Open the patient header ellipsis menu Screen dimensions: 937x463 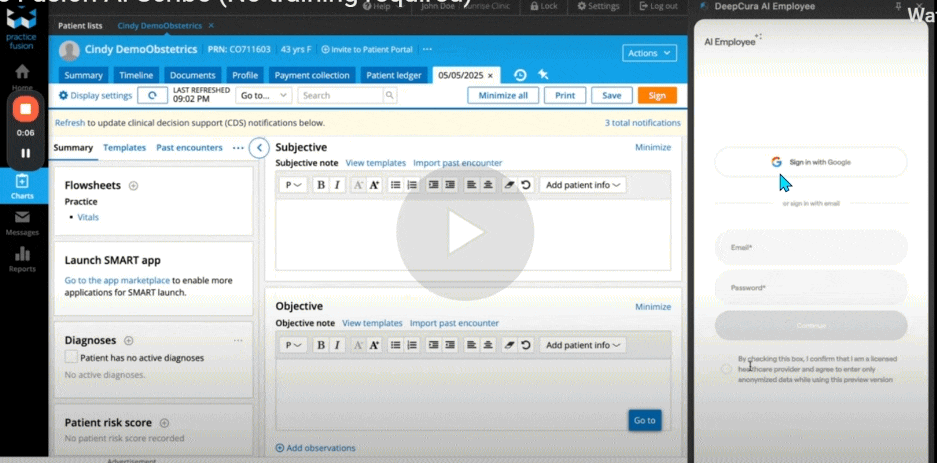(x=427, y=50)
